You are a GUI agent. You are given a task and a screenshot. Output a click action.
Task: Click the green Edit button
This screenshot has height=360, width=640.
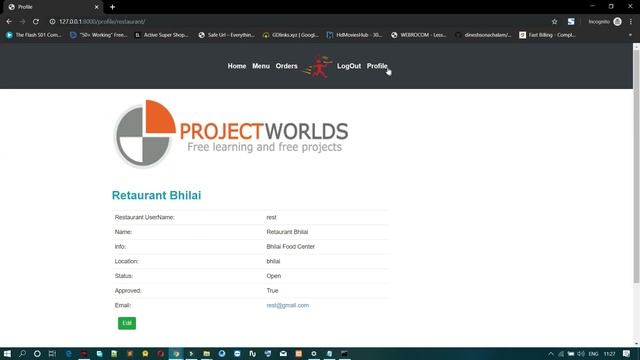(x=127, y=323)
